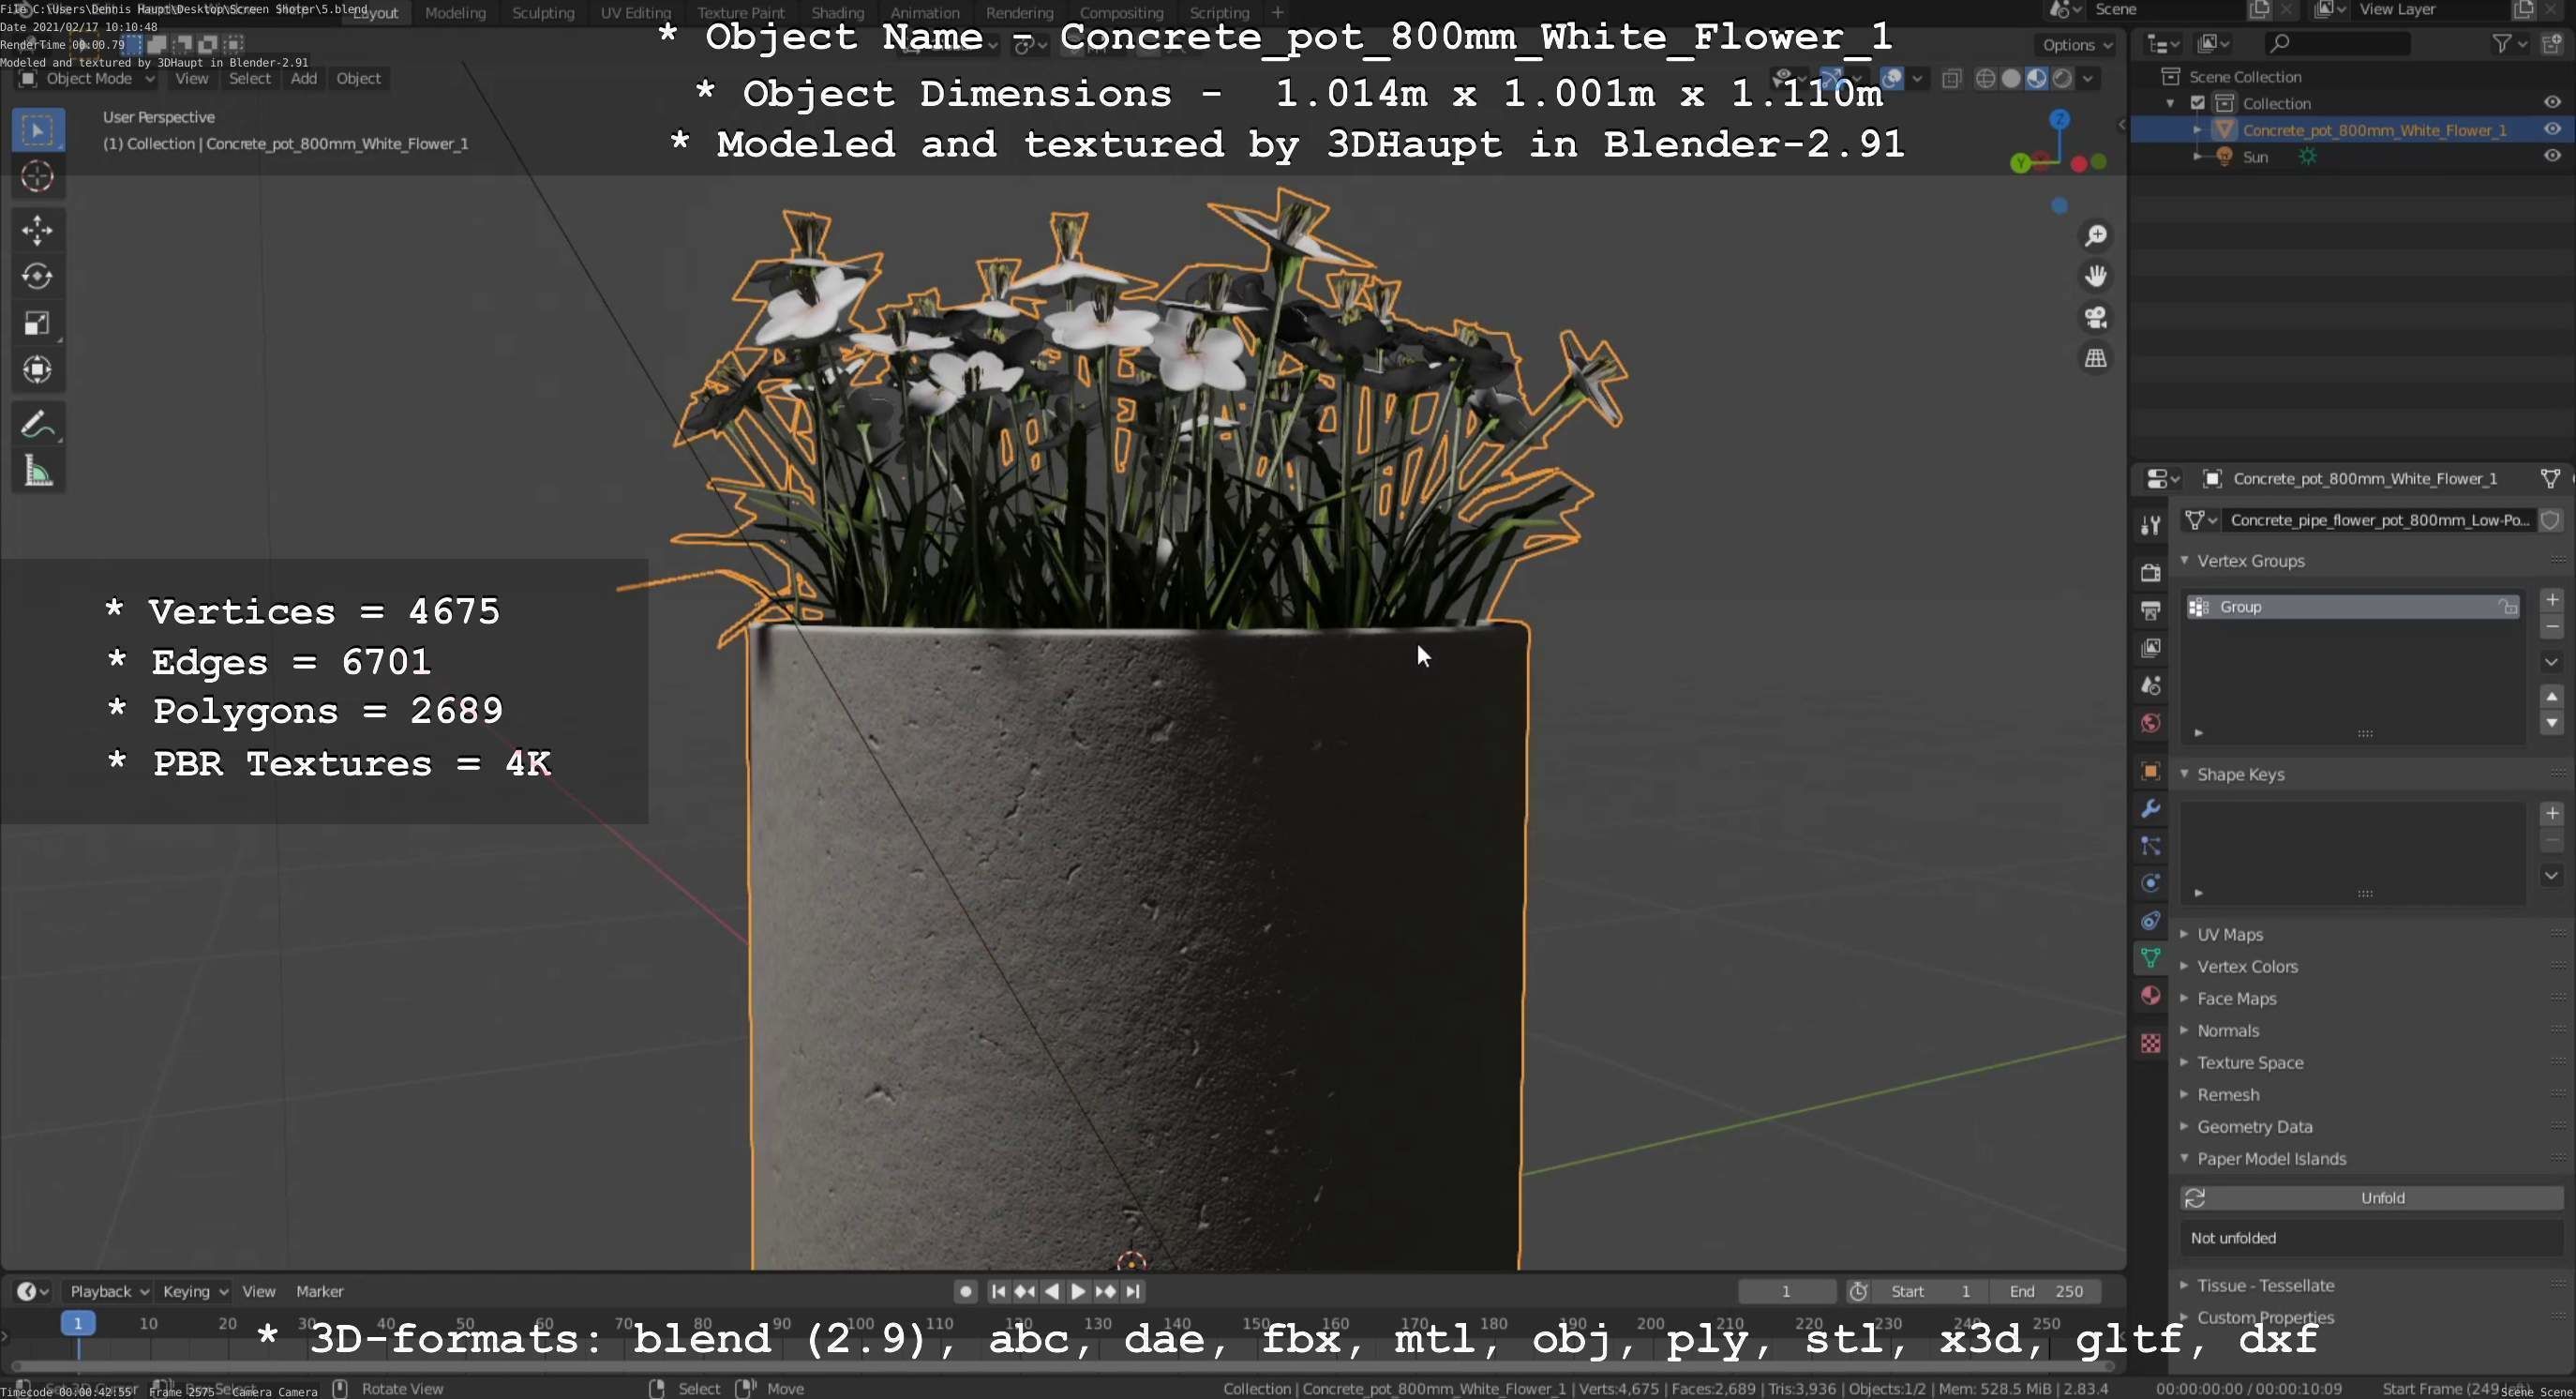Viewport: 2576px width, 1399px height.
Task: Open the Material properties tab
Action: 2151,995
